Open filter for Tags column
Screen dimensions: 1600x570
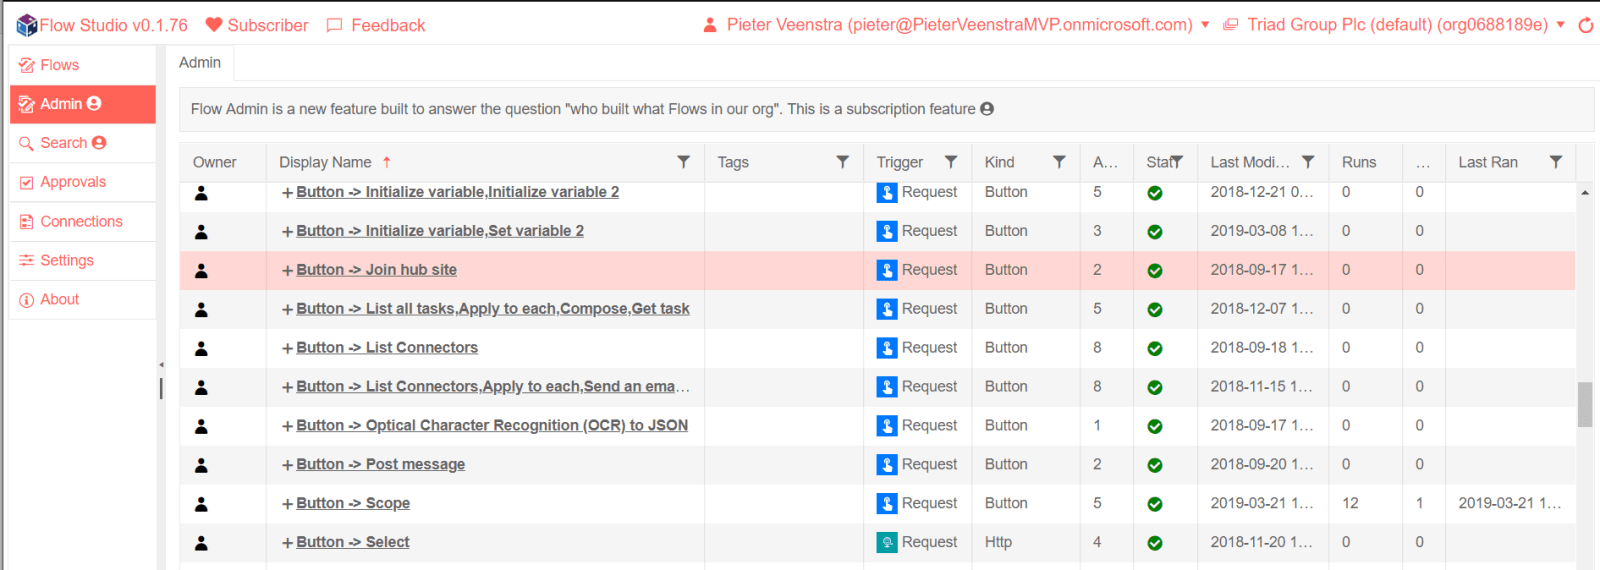[x=843, y=161]
